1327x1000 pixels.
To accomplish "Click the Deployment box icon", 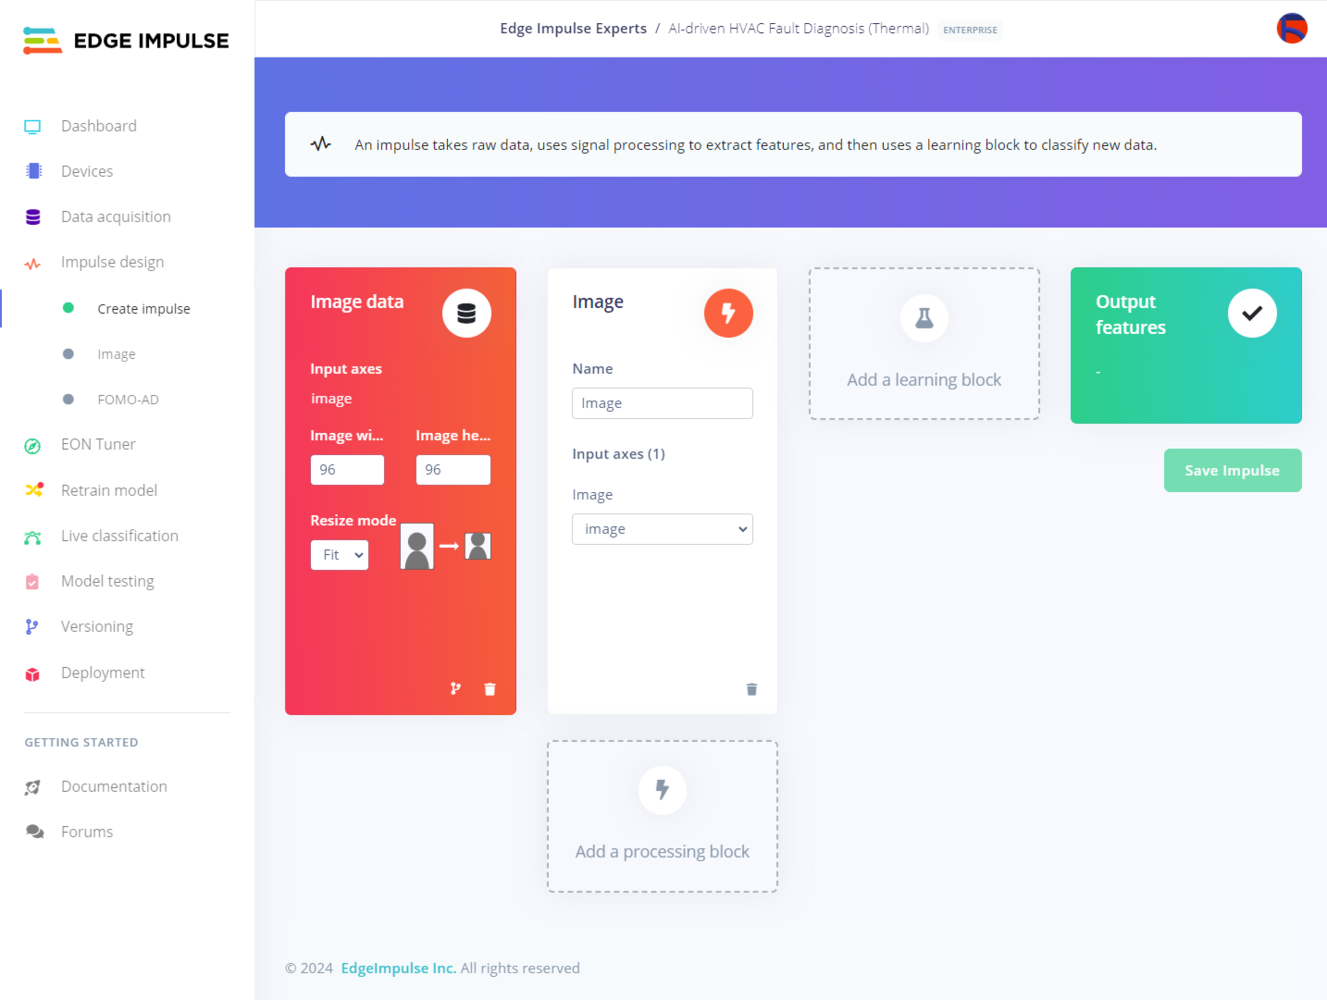I will click(33, 674).
